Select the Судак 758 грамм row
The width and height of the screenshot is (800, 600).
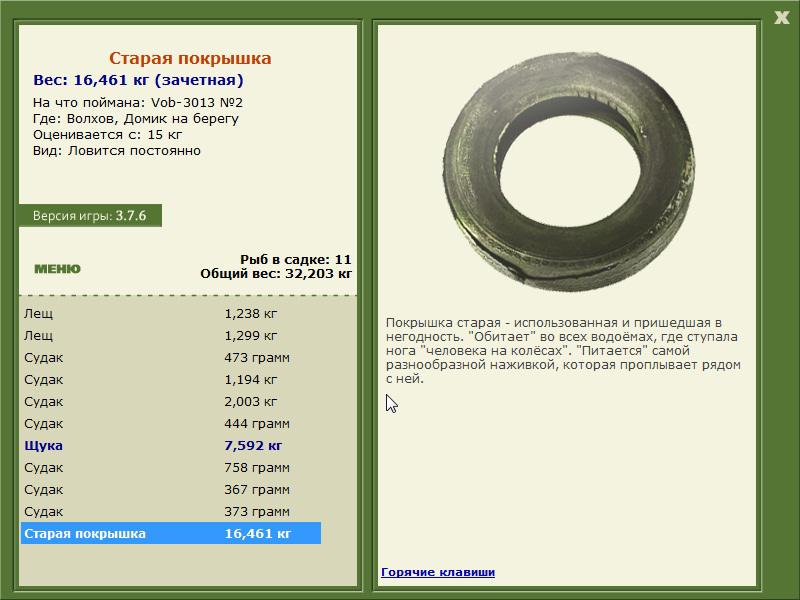coord(171,467)
